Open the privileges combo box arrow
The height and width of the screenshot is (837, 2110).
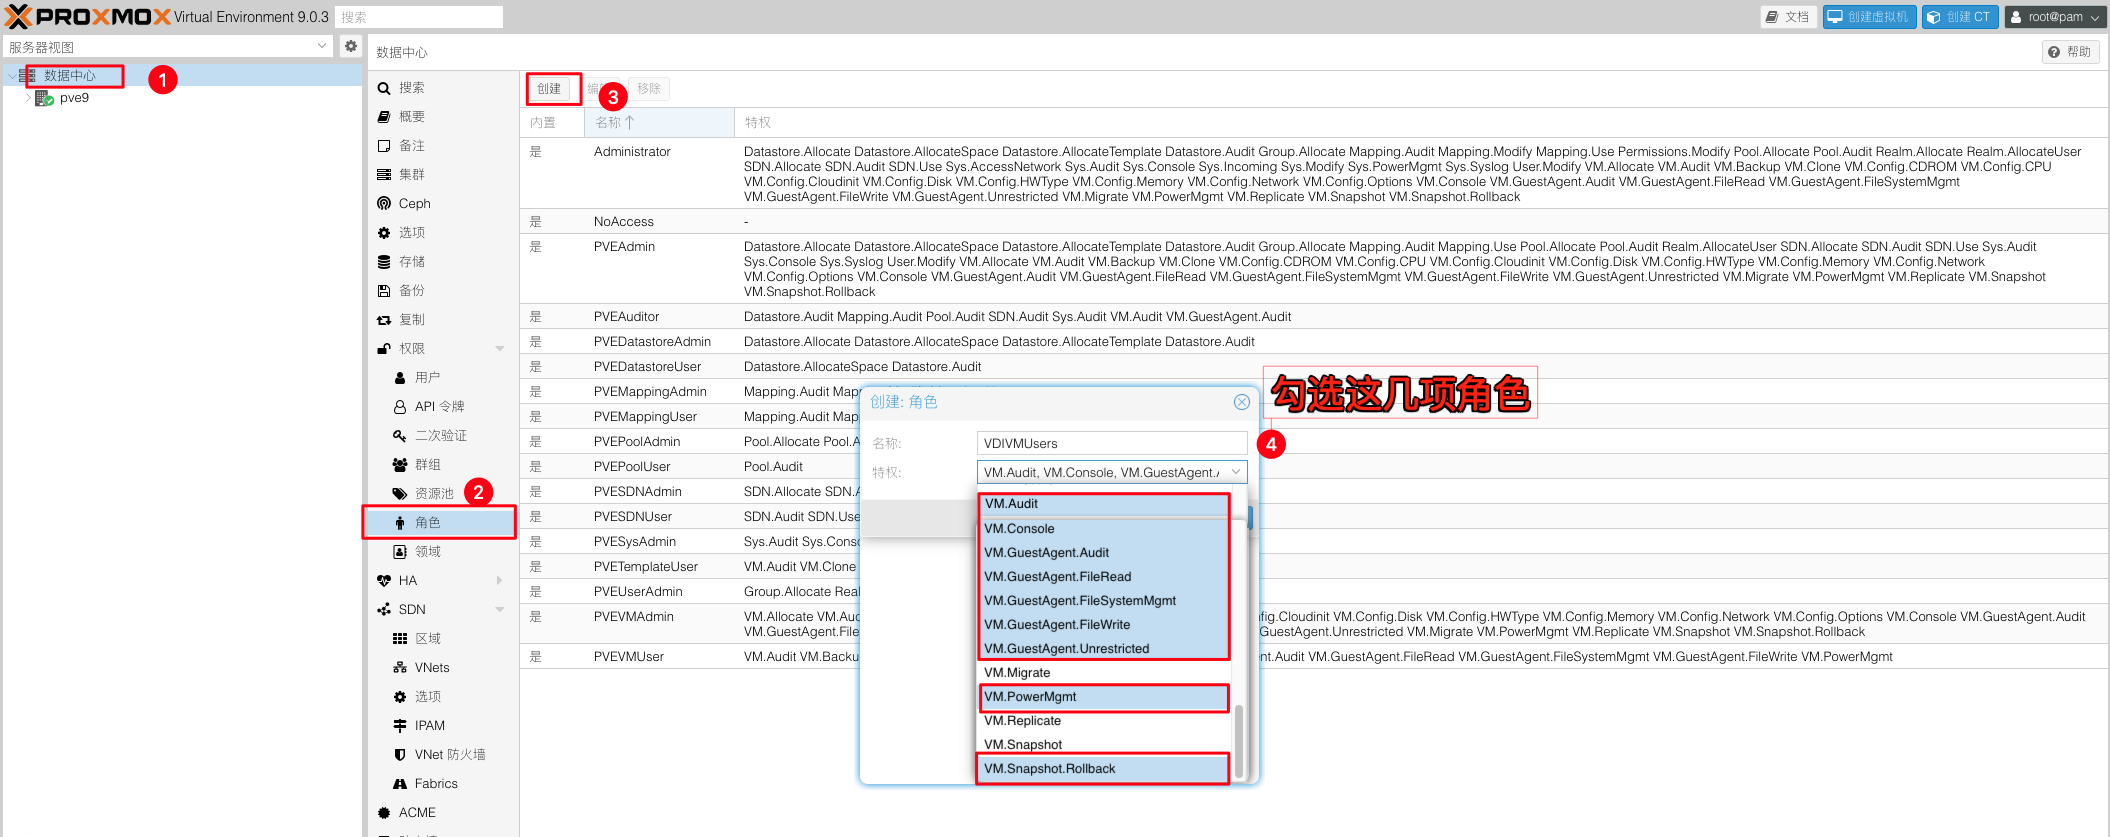[1236, 472]
